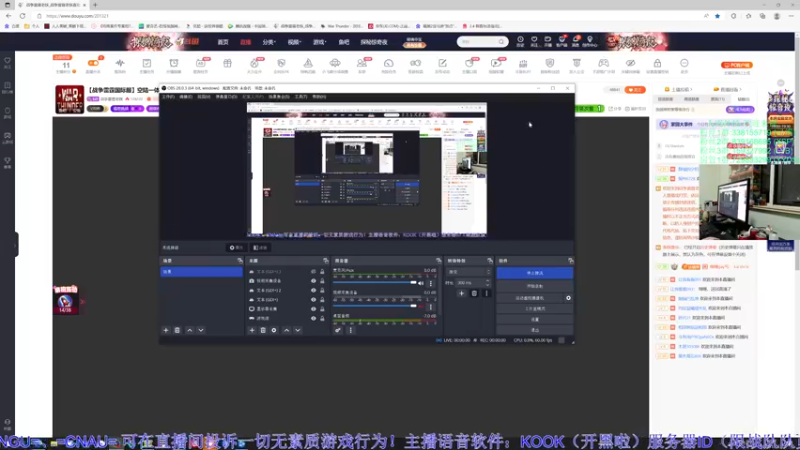Toggle visibility of 显示器采集 source
Image resolution: width=800 pixels, height=450 pixels.
313,309
